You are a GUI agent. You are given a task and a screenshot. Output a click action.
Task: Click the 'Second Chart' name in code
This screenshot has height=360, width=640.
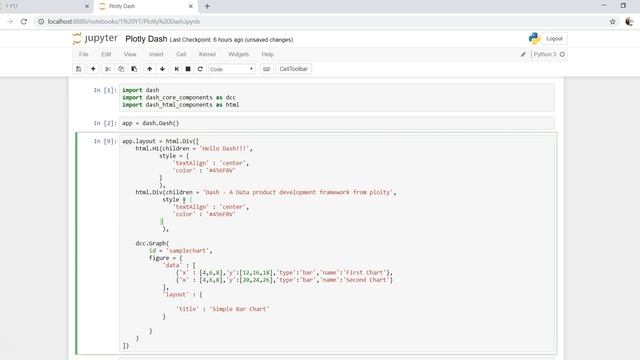point(366,280)
